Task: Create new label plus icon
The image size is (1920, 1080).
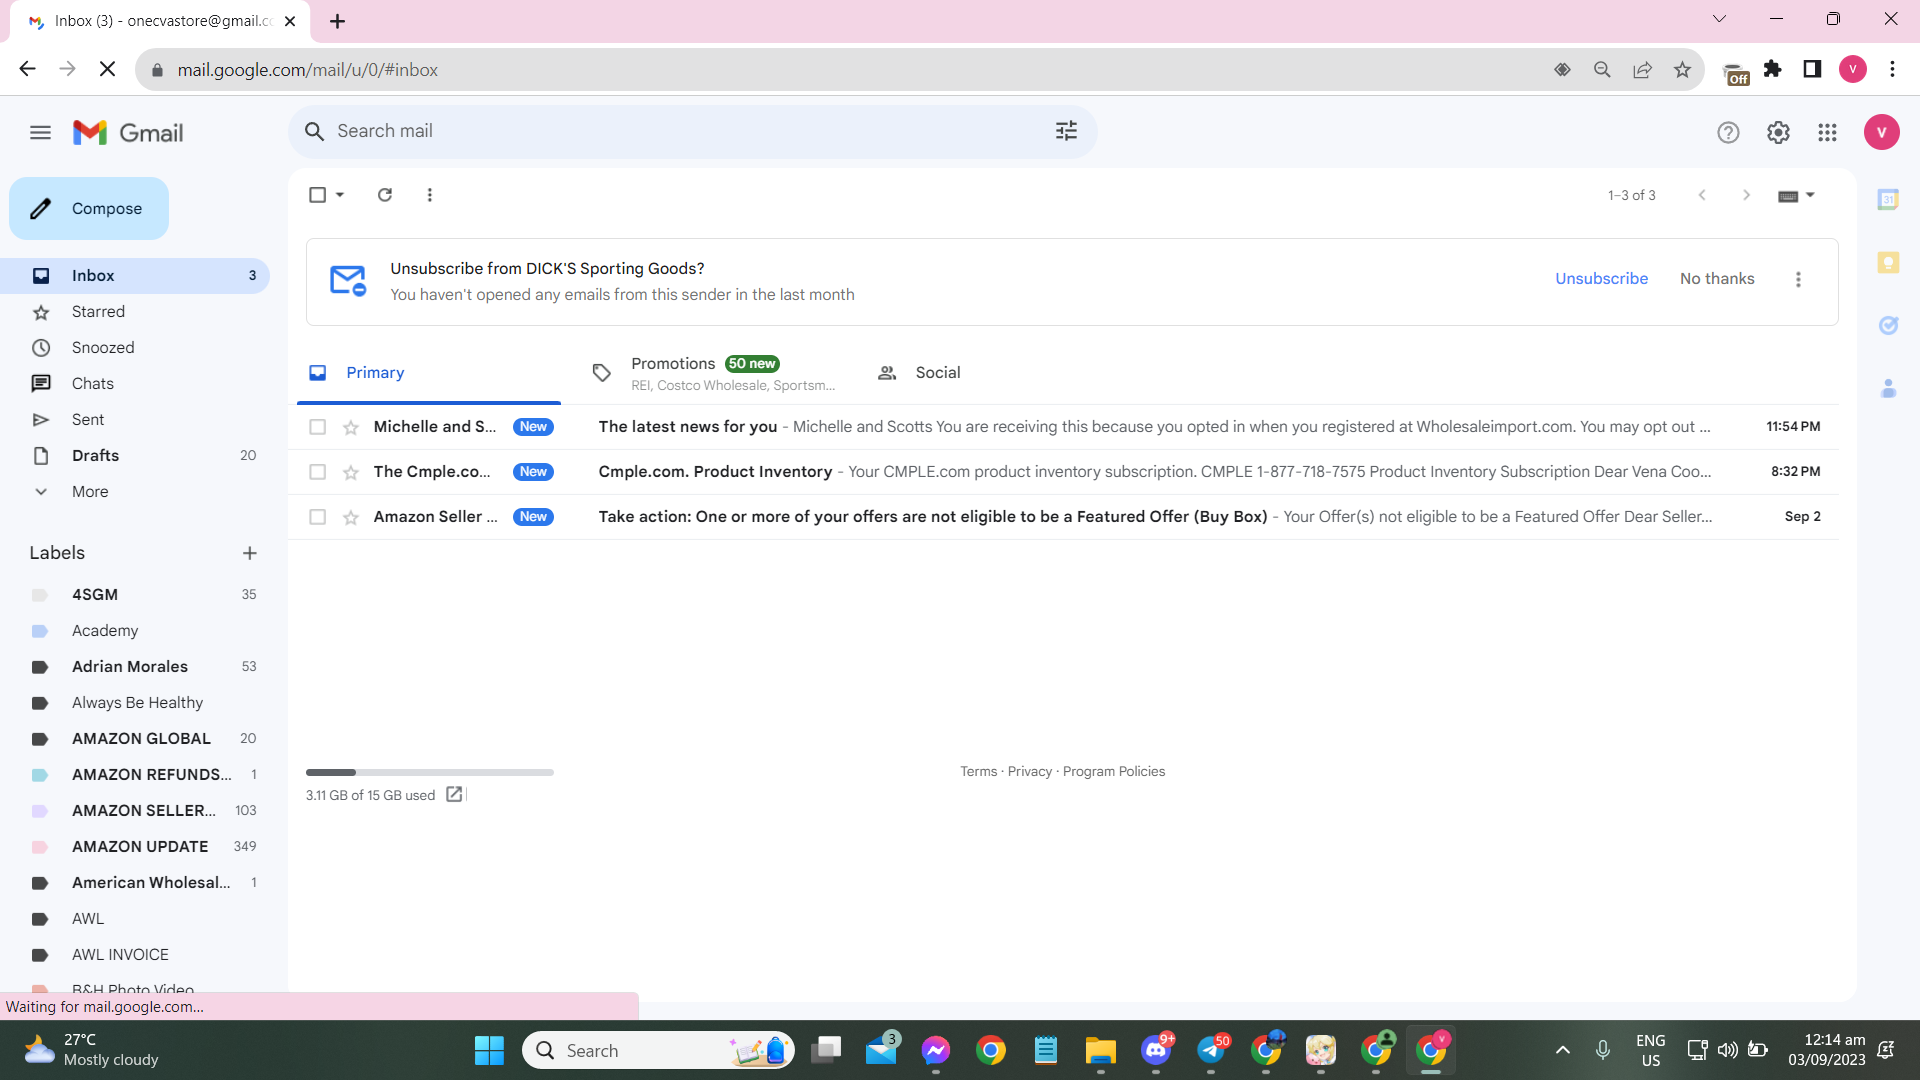Action: click(x=250, y=553)
